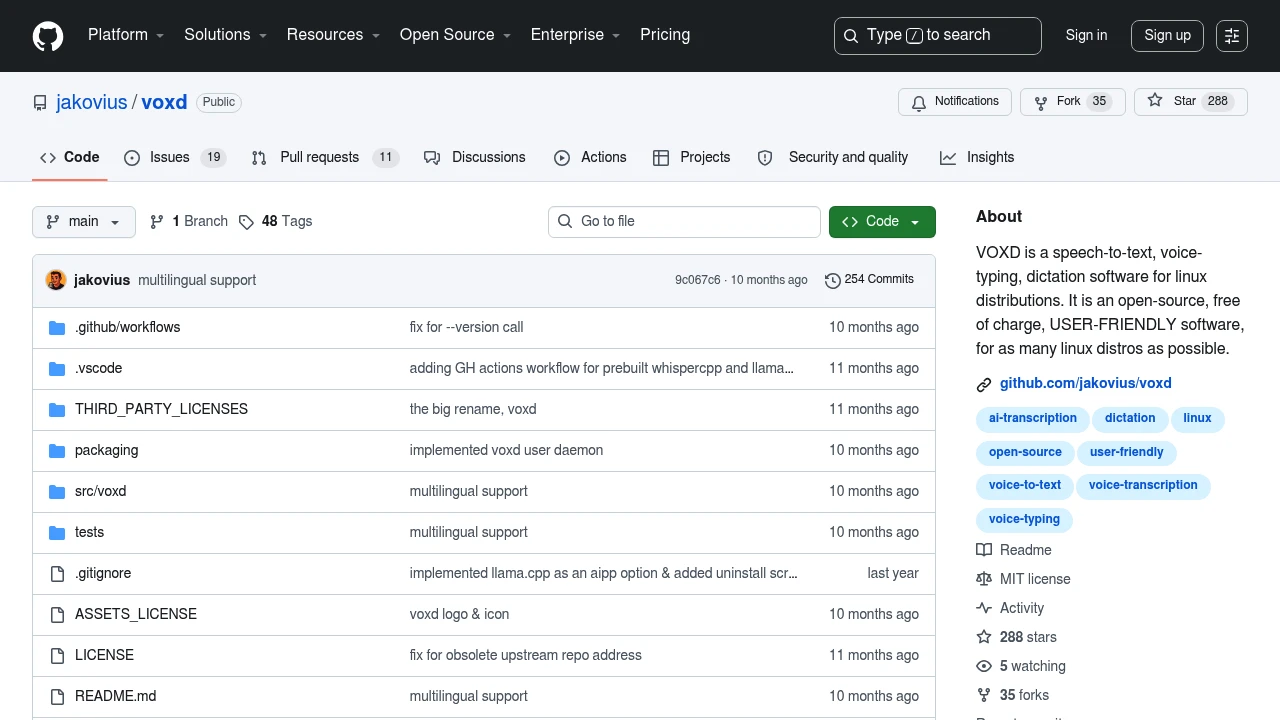Screen dimensions: 1280x720
Task: Switch to the Pull requests tab
Action: pos(325,158)
